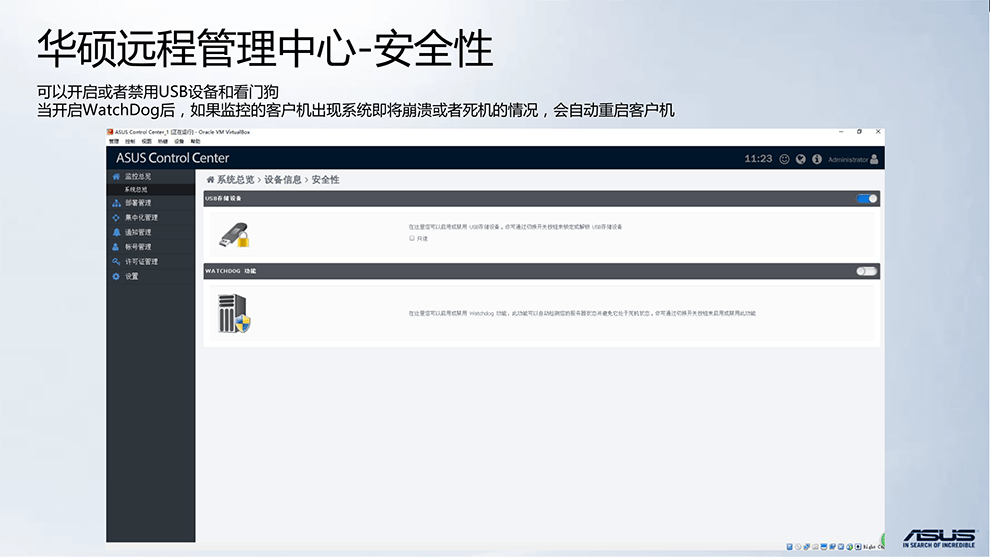This screenshot has width=990, height=557.
Task: Click the USB drive with padlock image
Action: pyautogui.click(x=234, y=235)
